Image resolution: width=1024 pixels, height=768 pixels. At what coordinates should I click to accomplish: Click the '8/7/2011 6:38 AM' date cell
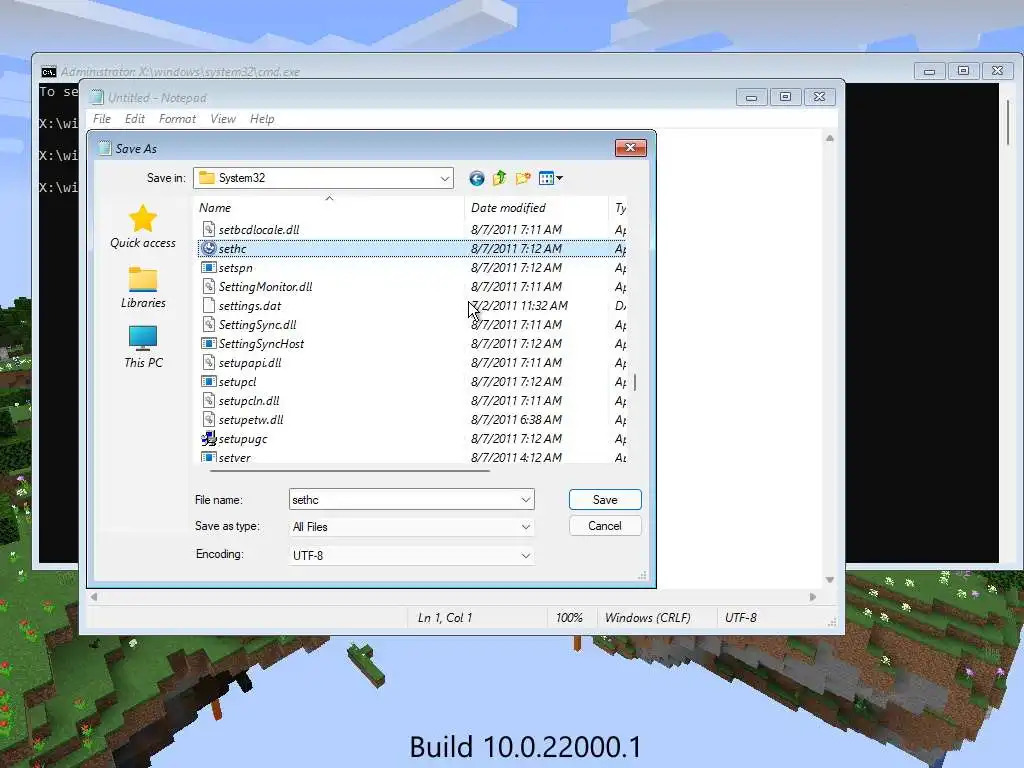click(516, 419)
